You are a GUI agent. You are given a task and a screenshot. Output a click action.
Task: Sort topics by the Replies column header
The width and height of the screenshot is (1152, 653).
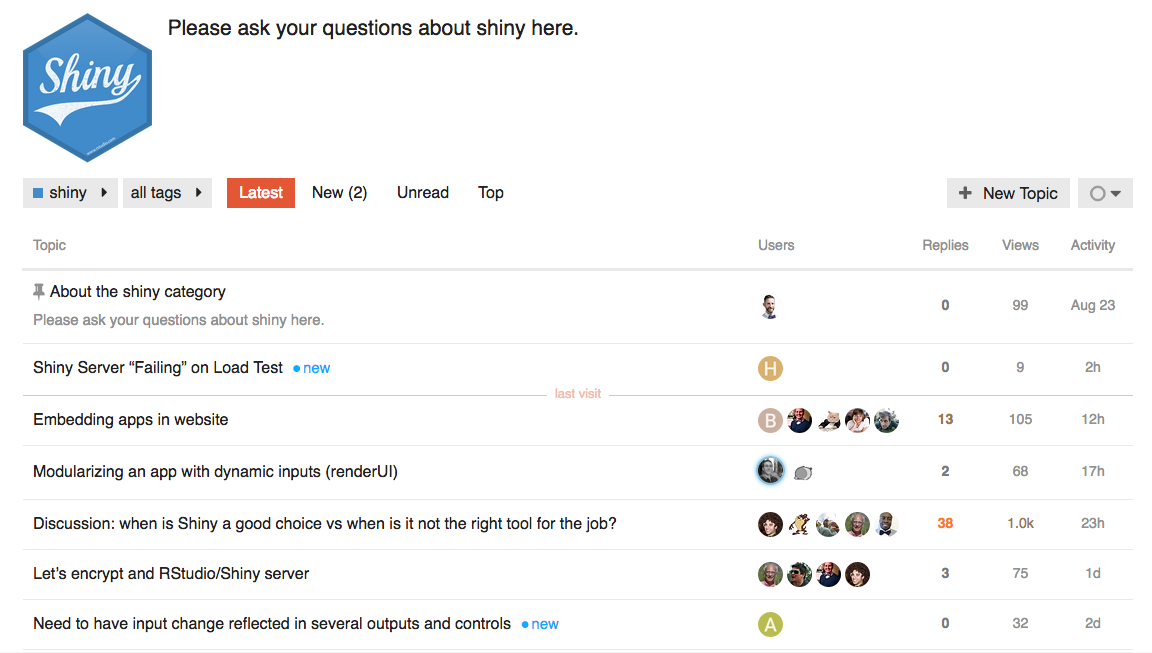[x=945, y=245]
